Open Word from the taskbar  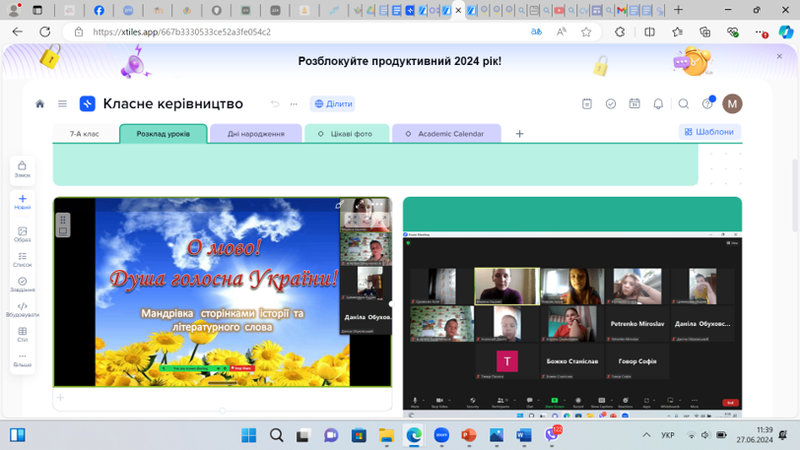click(524, 435)
